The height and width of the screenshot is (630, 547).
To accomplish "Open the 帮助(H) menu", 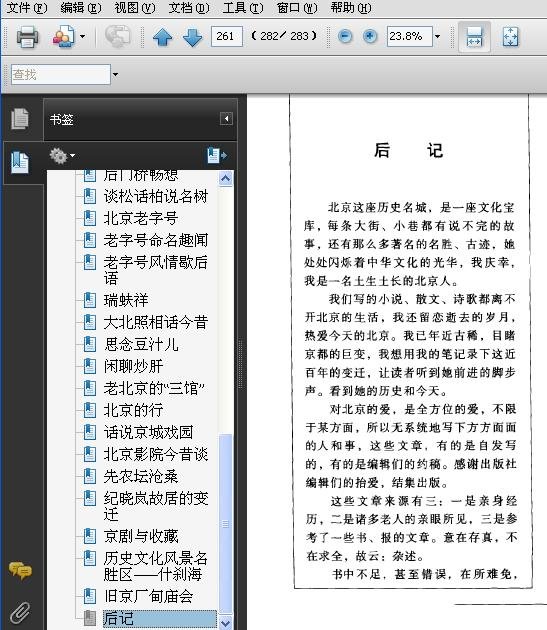I will [351, 8].
